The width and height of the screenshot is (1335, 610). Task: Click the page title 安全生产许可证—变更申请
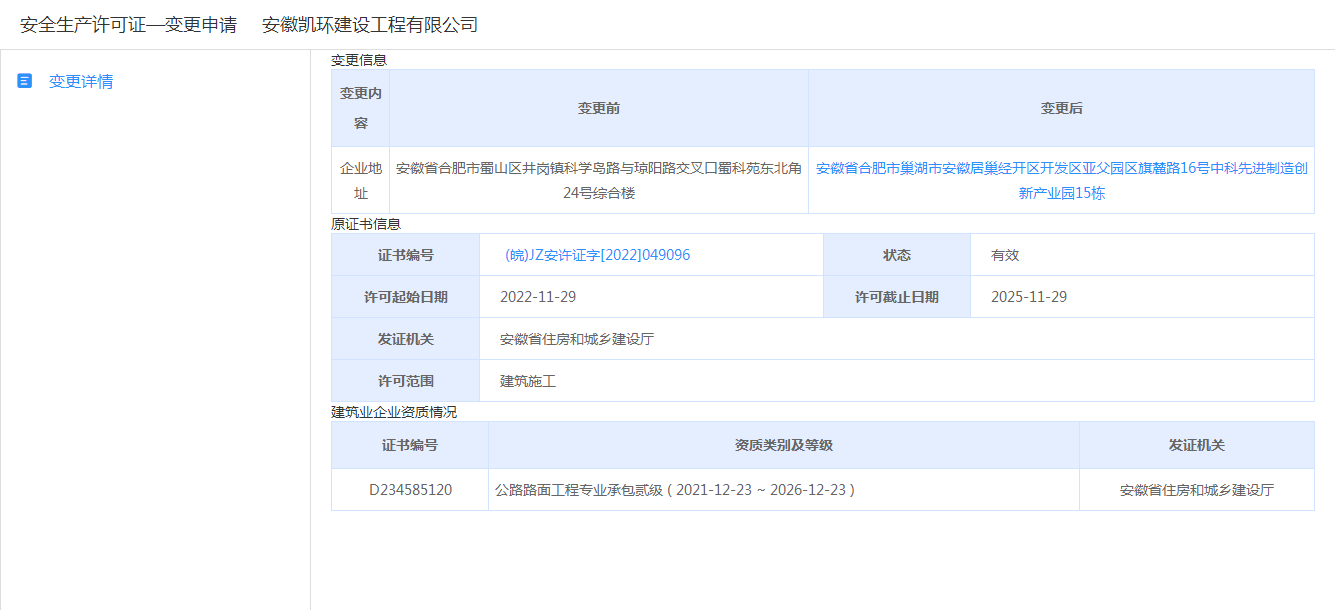point(128,25)
